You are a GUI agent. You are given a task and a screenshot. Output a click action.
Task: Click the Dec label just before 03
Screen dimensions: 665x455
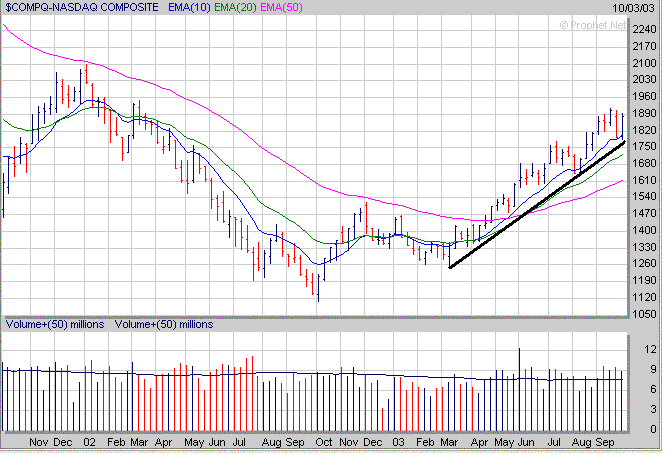pos(372,442)
